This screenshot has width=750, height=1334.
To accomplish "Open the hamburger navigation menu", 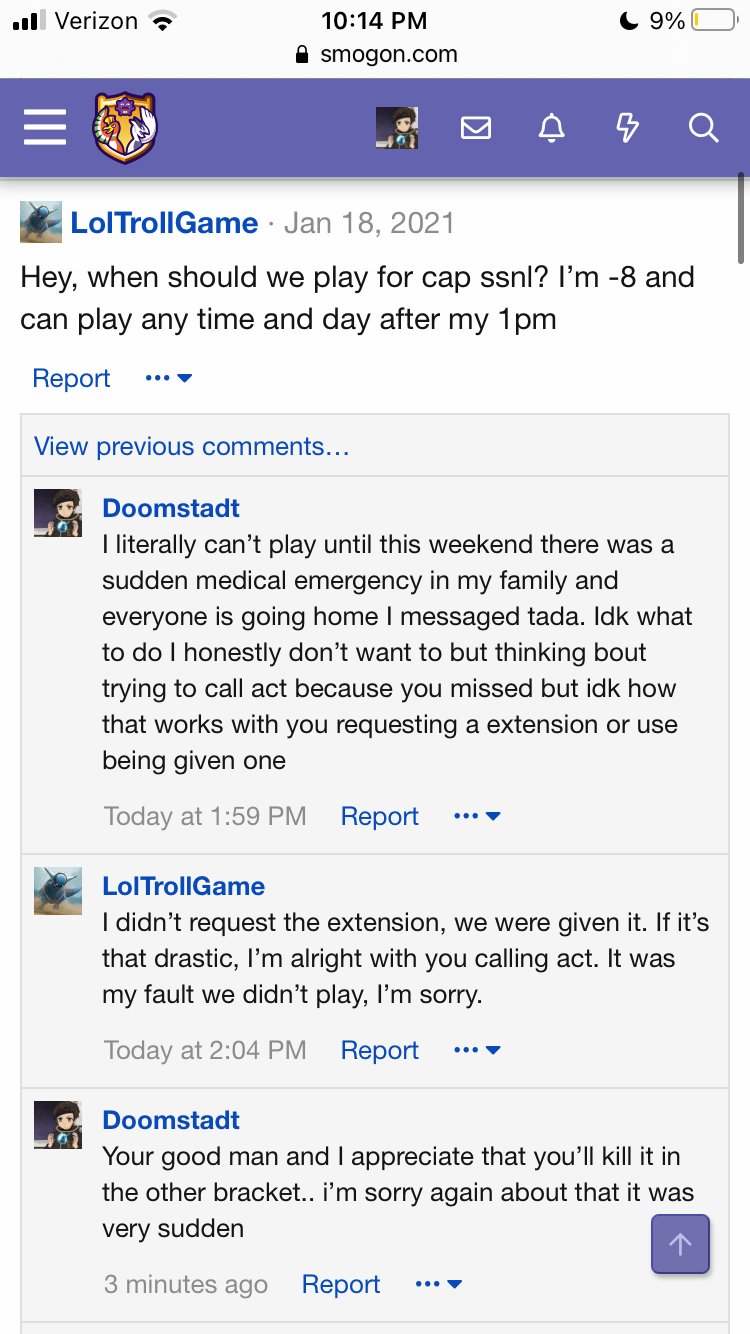I will (45, 128).
